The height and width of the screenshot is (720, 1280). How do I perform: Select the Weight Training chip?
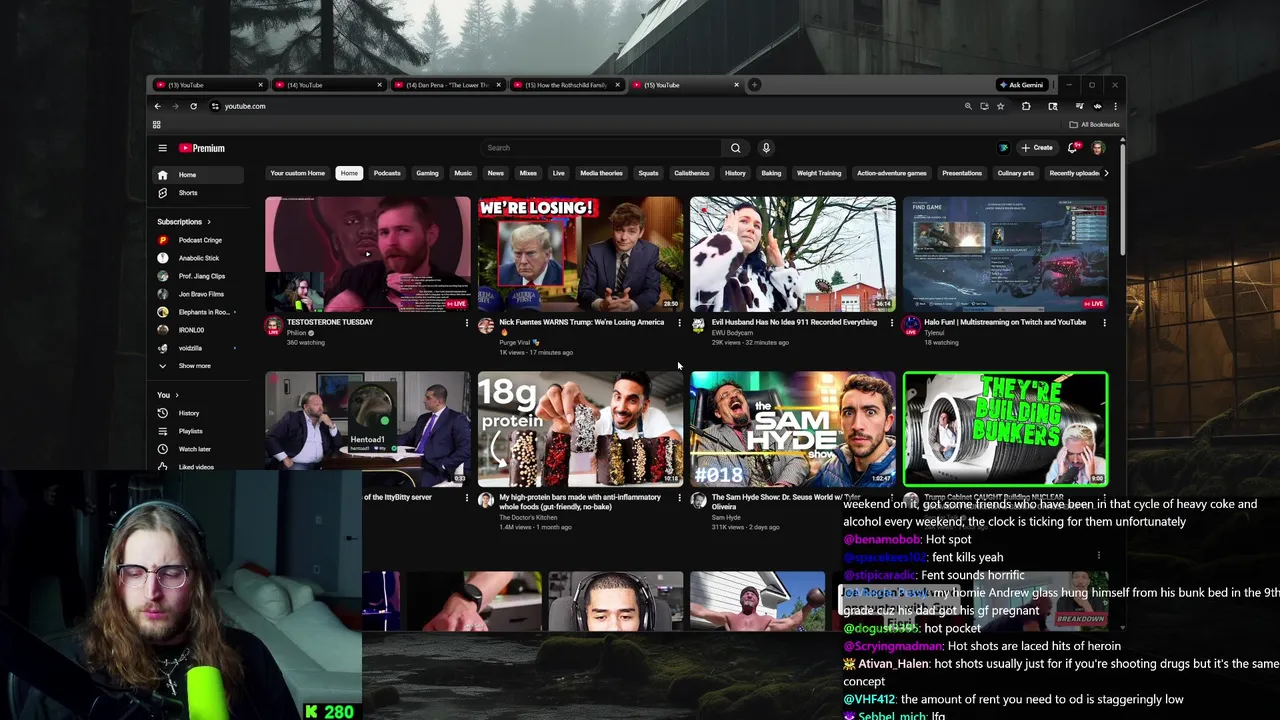tap(819, 173)
